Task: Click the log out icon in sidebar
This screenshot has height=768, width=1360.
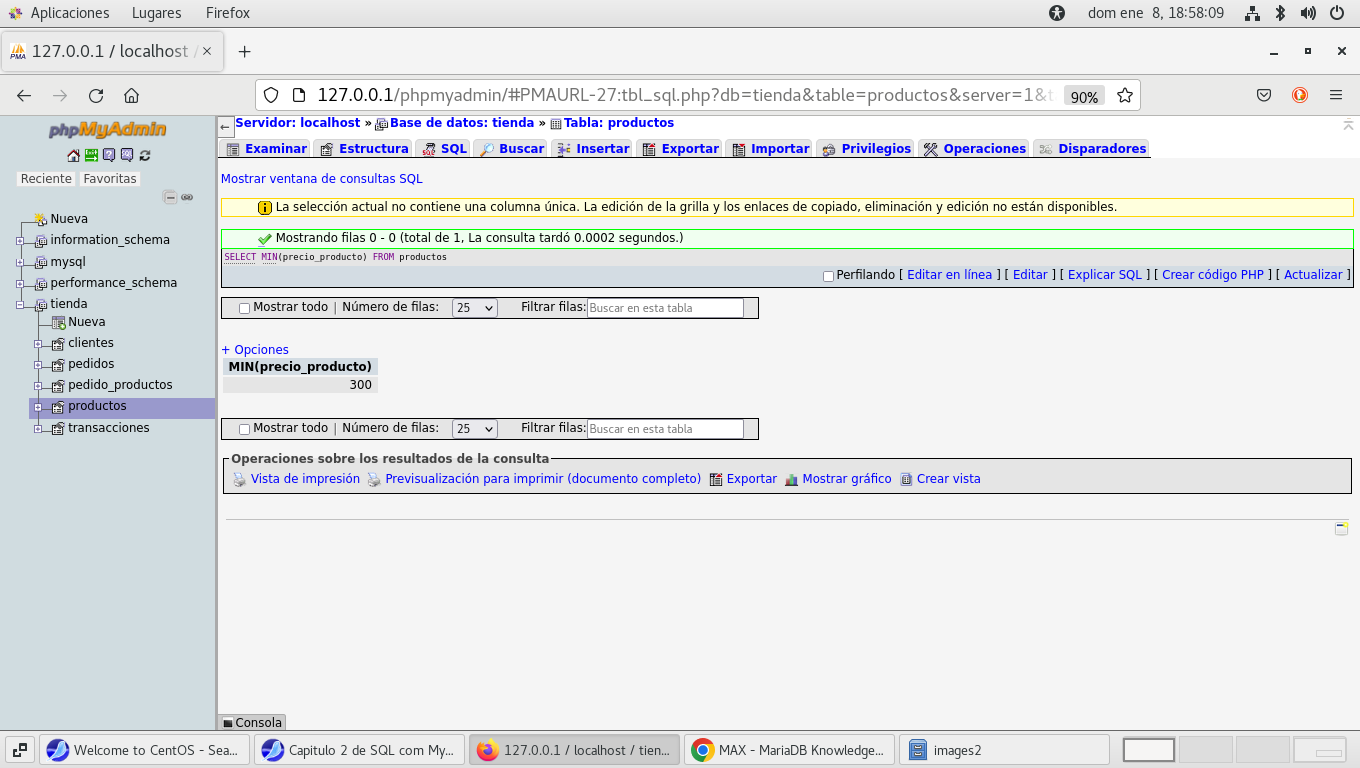Action: 91,155
